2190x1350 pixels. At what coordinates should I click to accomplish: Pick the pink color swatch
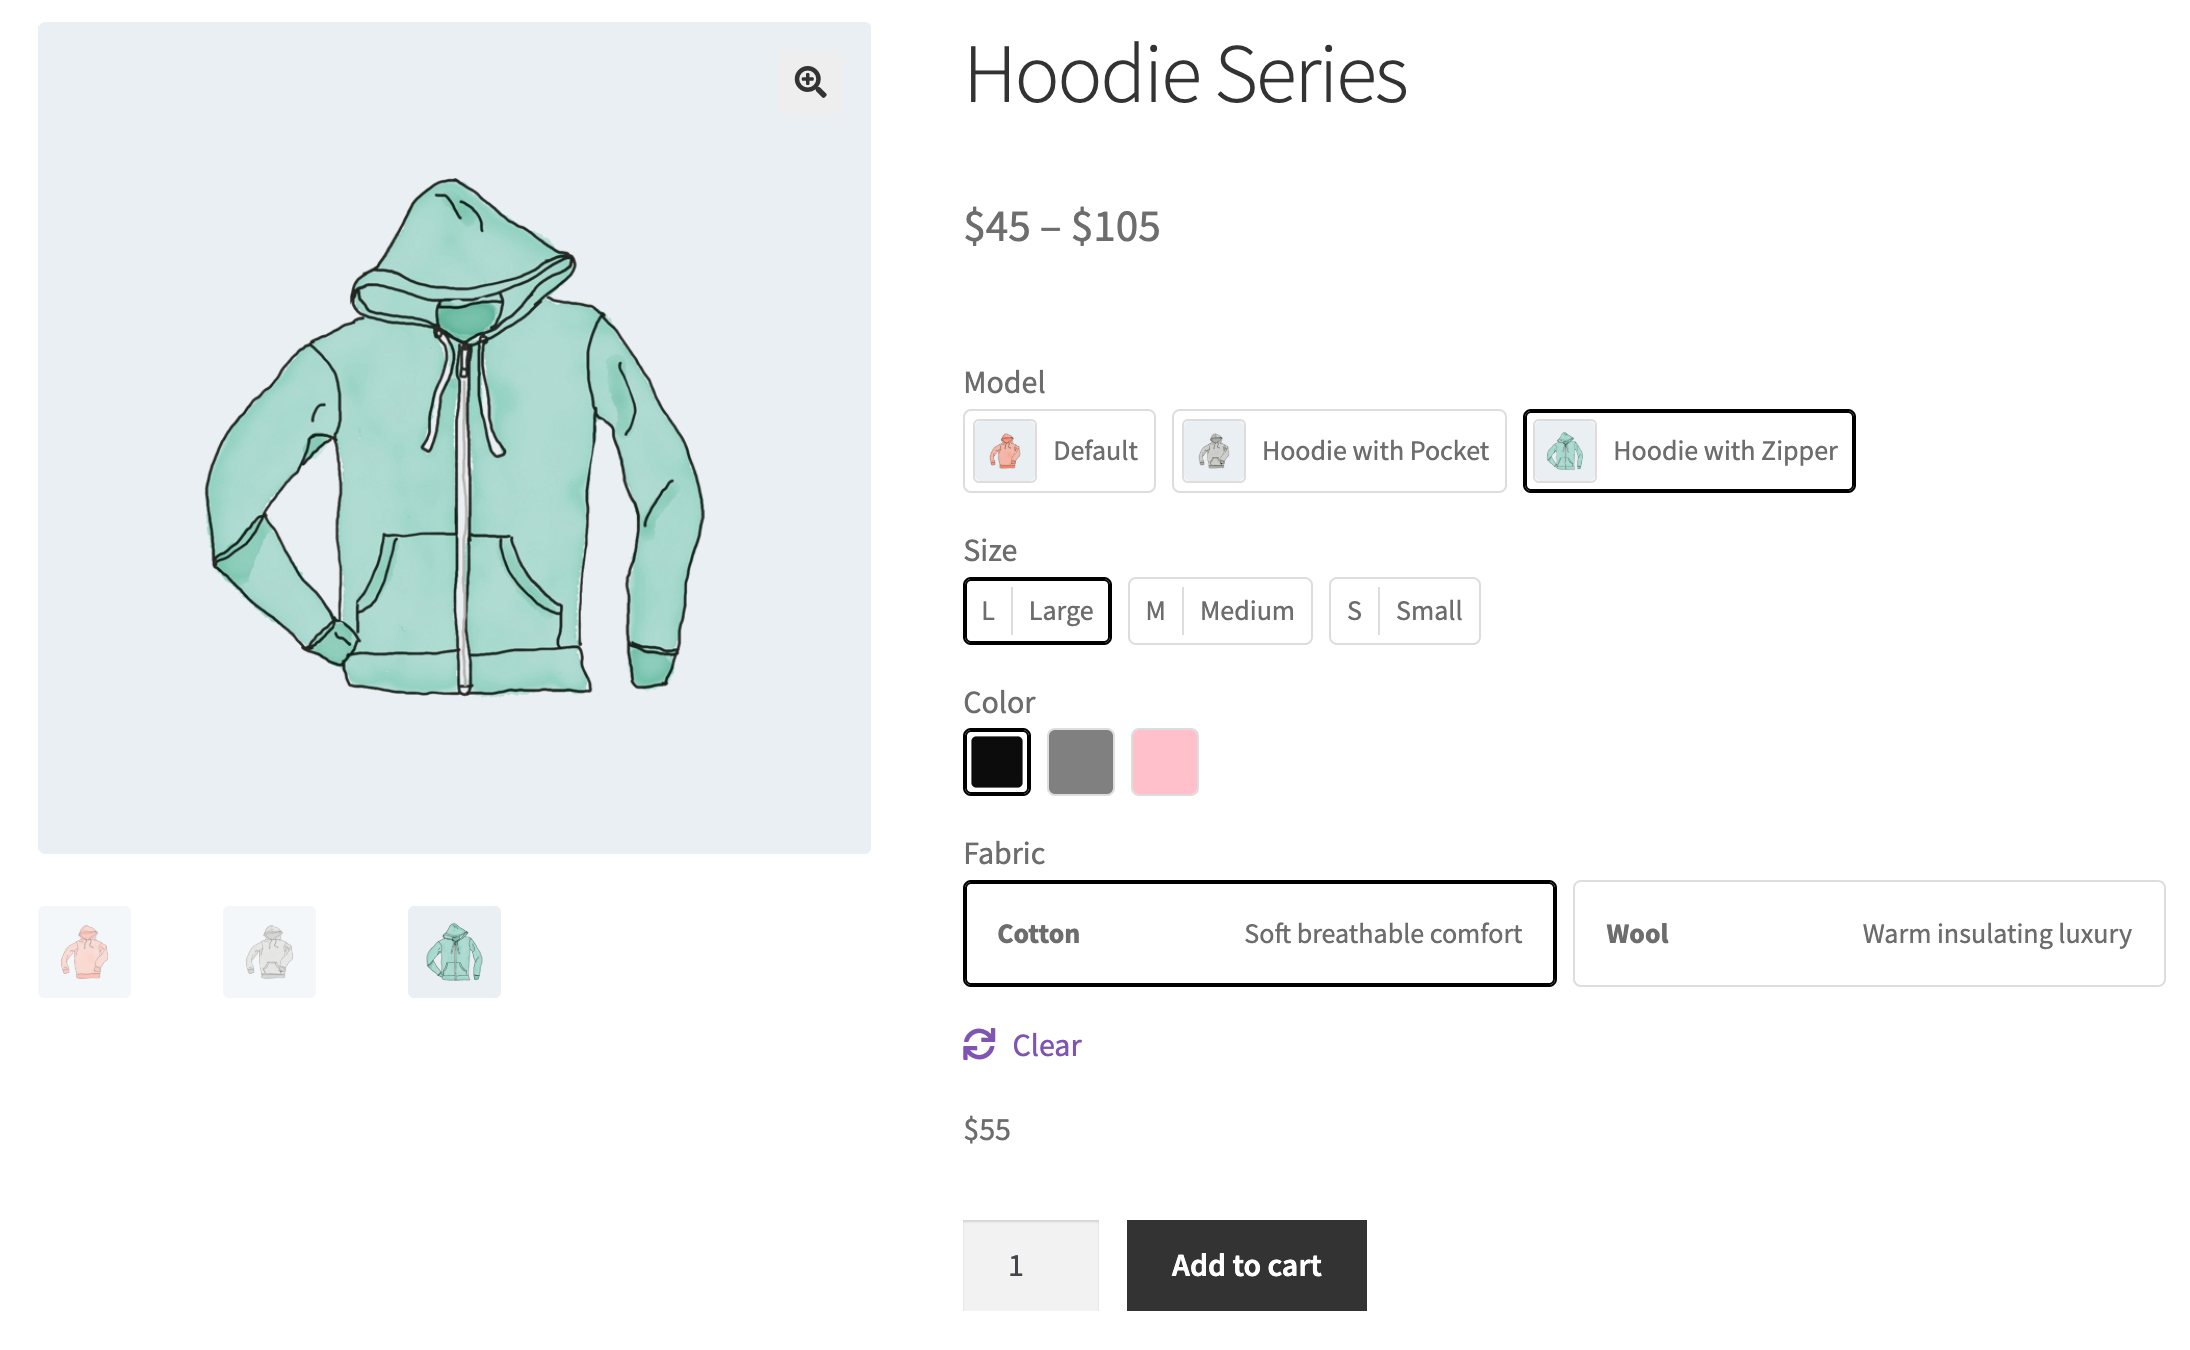1165,762
